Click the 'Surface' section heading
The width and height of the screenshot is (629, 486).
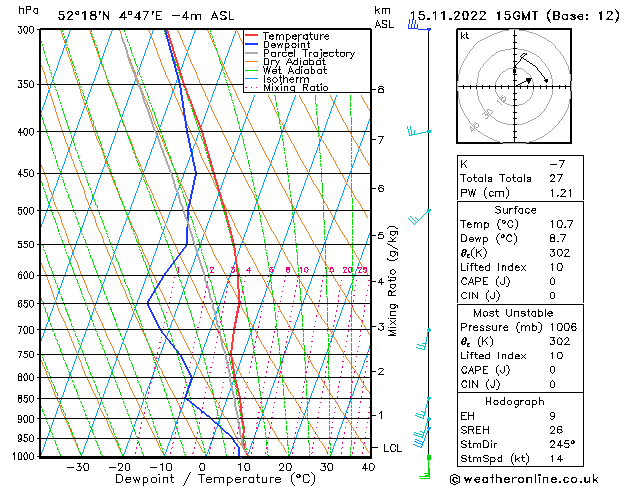[x=515, y=210]
